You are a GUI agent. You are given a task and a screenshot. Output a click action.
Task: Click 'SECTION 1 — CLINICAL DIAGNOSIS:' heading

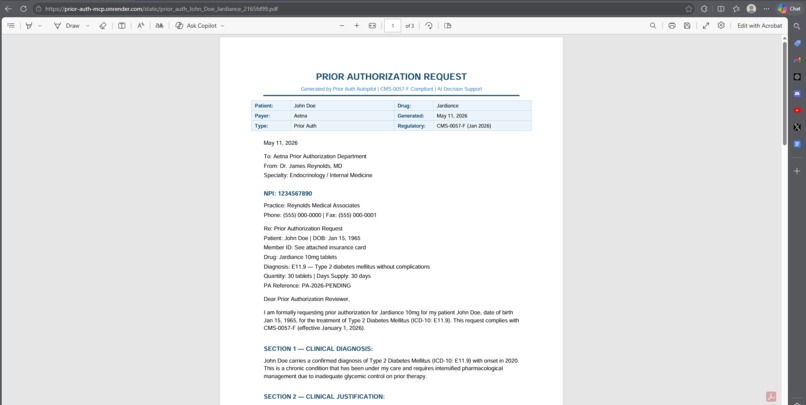[318, 349]
